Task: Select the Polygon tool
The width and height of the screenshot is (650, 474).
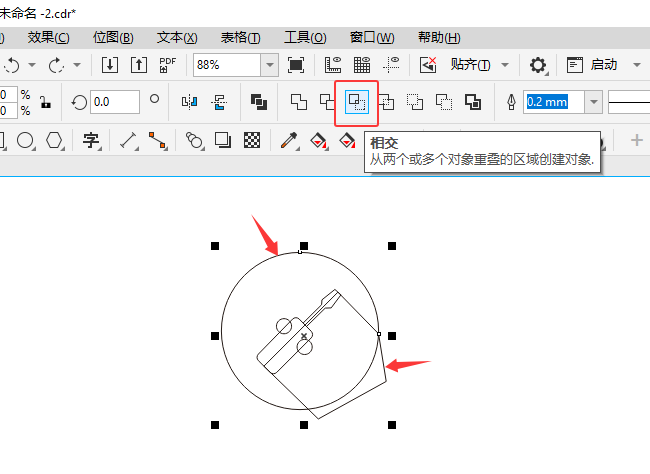Action: (54, 141)
